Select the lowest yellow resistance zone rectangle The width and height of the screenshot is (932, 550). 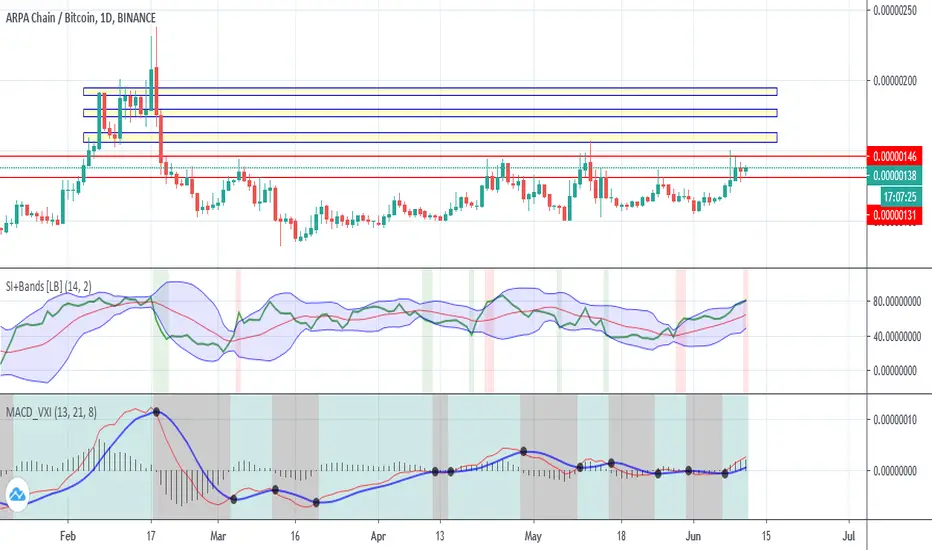coord(430,137)
